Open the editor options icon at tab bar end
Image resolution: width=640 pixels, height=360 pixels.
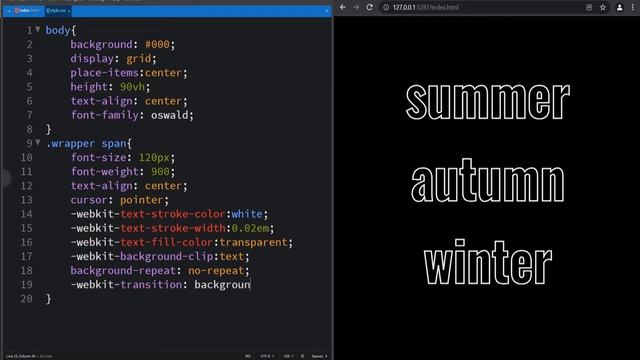(x=327, y=11)
